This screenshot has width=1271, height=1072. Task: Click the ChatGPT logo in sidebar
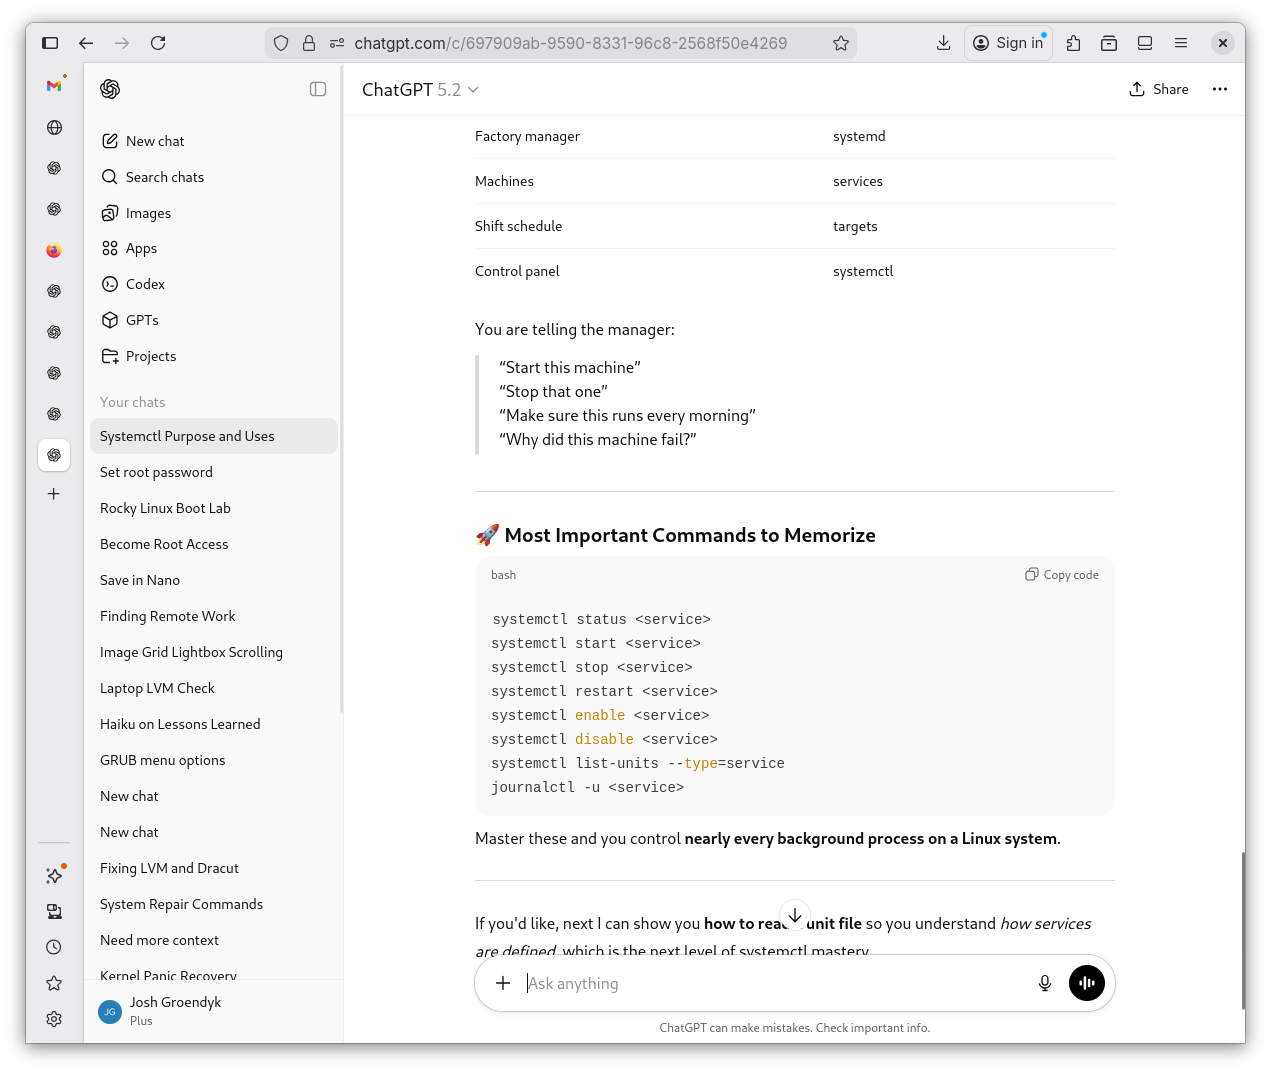pyautogui.click(x=110, y=89)
